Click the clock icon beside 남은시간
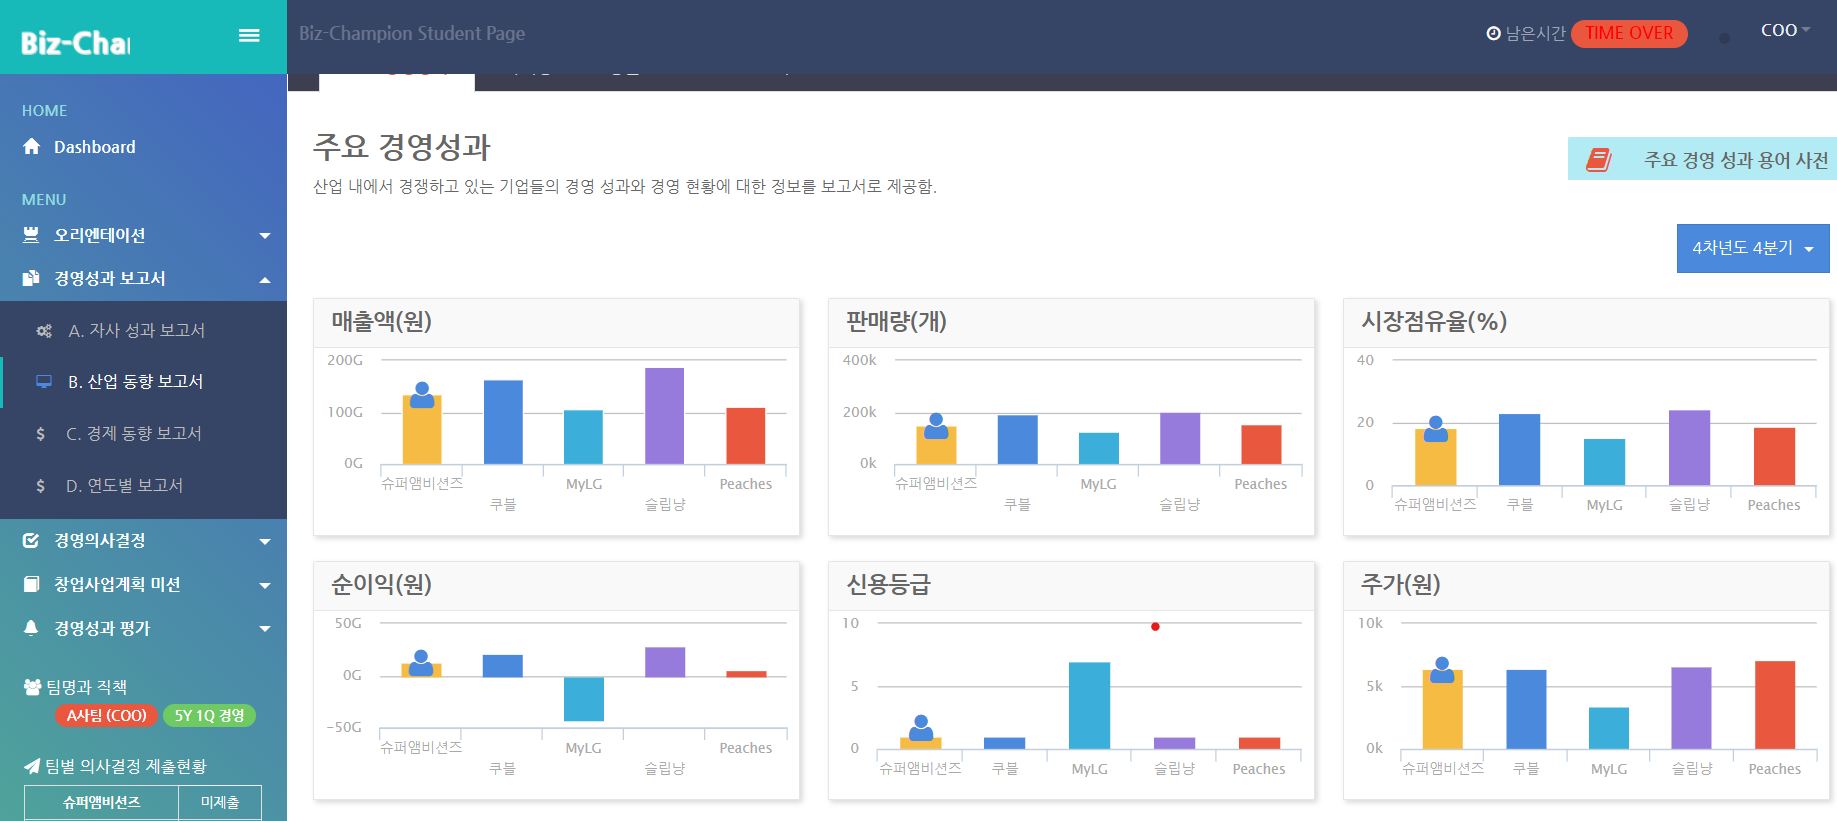Viewport: 1837px width, 821px height. 1493,34
